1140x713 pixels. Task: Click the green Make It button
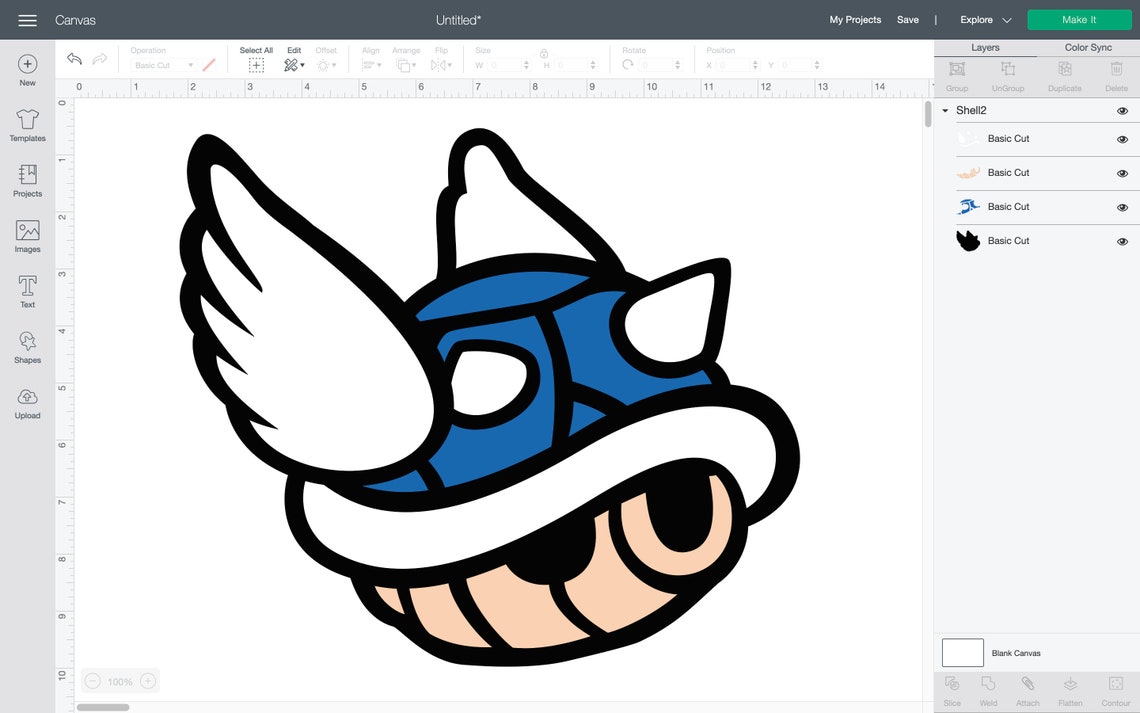click(1079, 19)
